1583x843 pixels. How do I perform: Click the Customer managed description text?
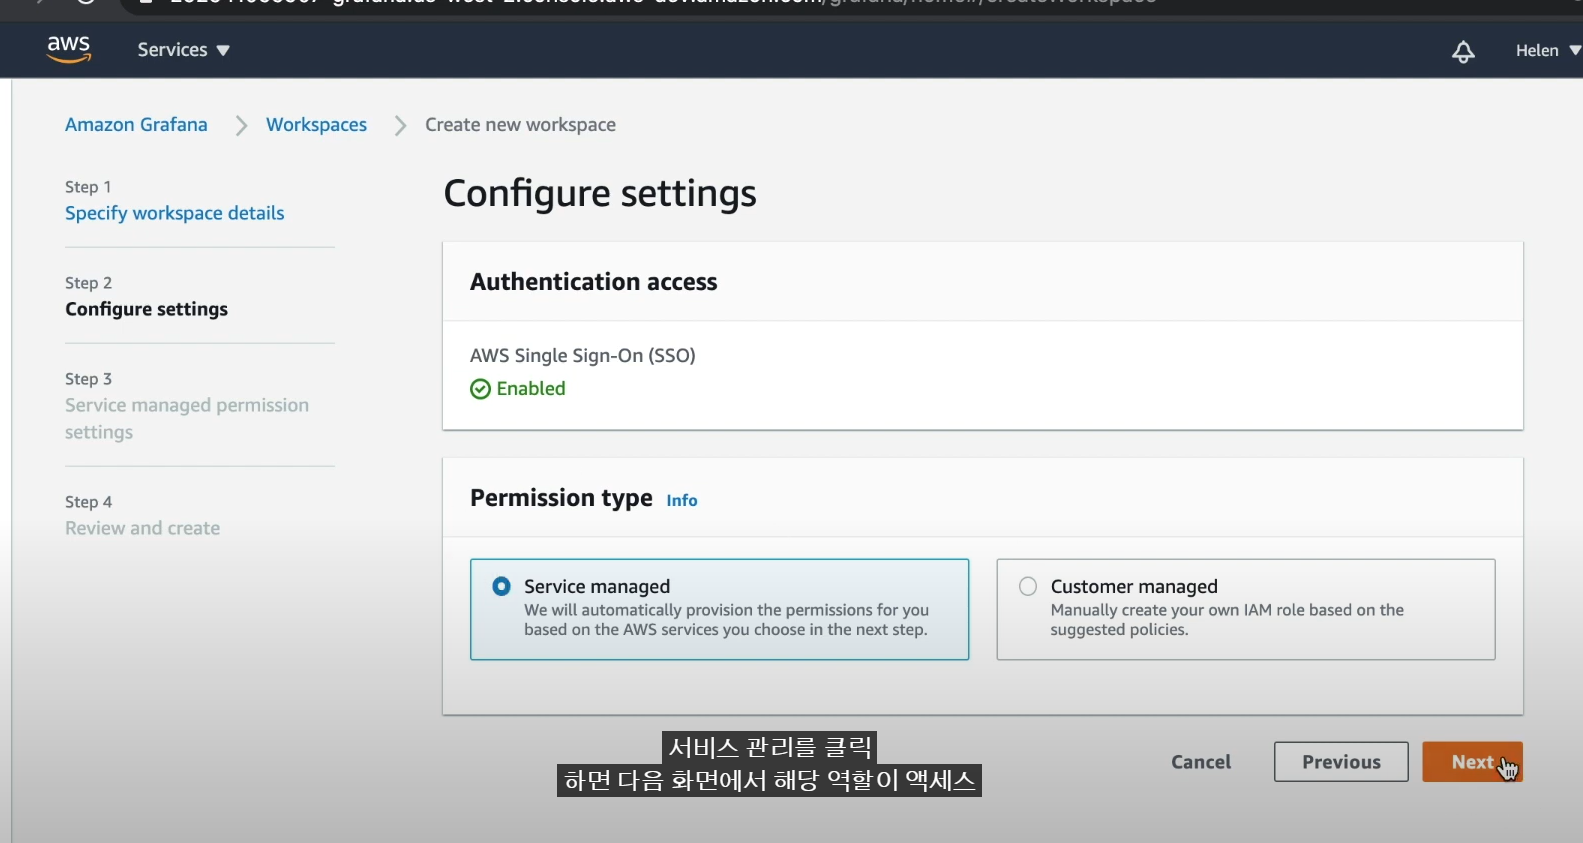coord(1227,620)
